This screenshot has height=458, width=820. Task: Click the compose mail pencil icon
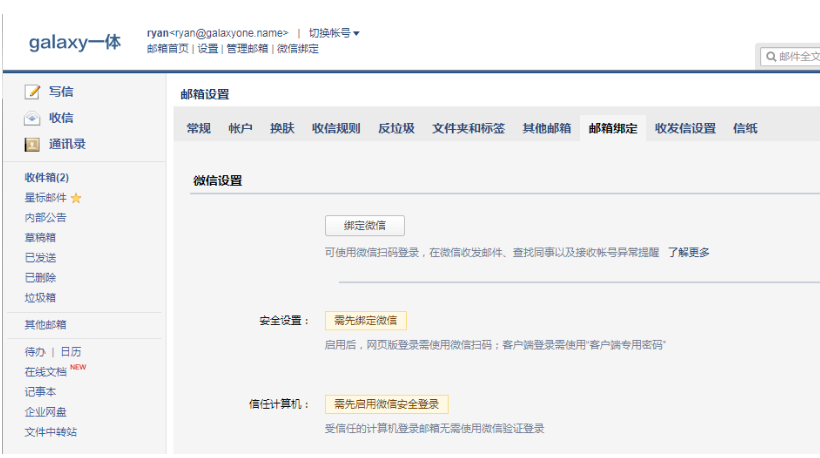[x=32, y=92]
